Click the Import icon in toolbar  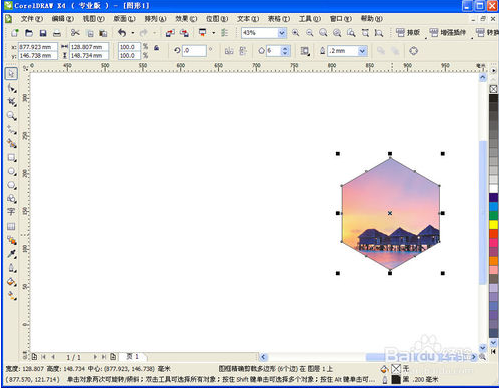pos(170,33)
